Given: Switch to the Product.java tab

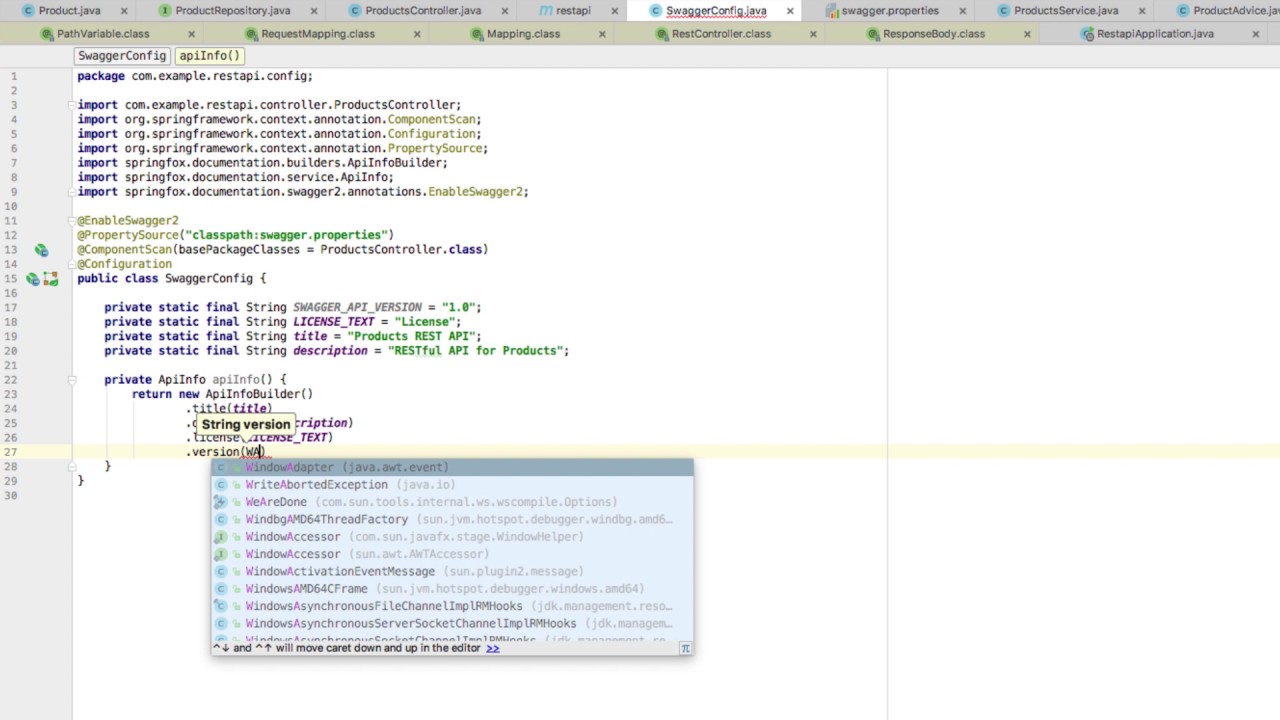Looking at the screenshot, I should [x=69, y=11].
